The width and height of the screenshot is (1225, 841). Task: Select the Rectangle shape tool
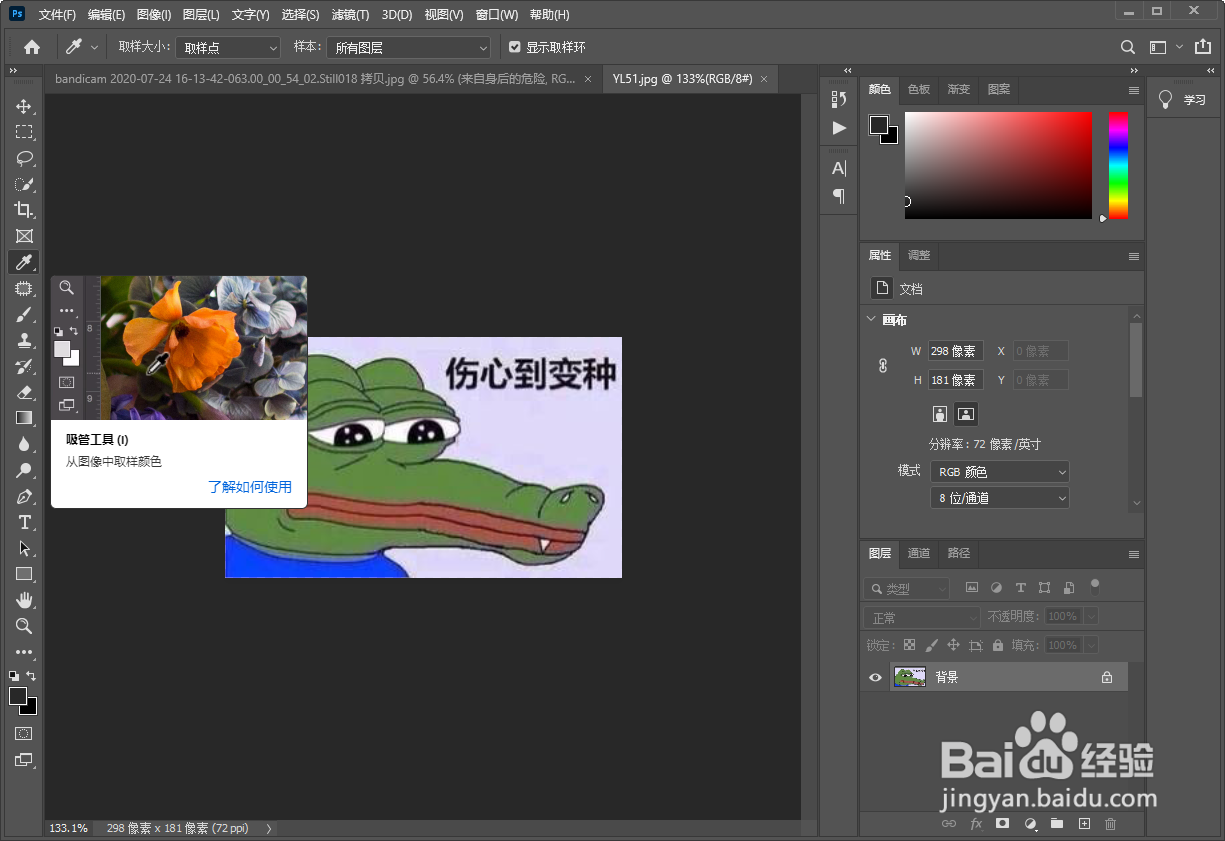click(24, 574)
